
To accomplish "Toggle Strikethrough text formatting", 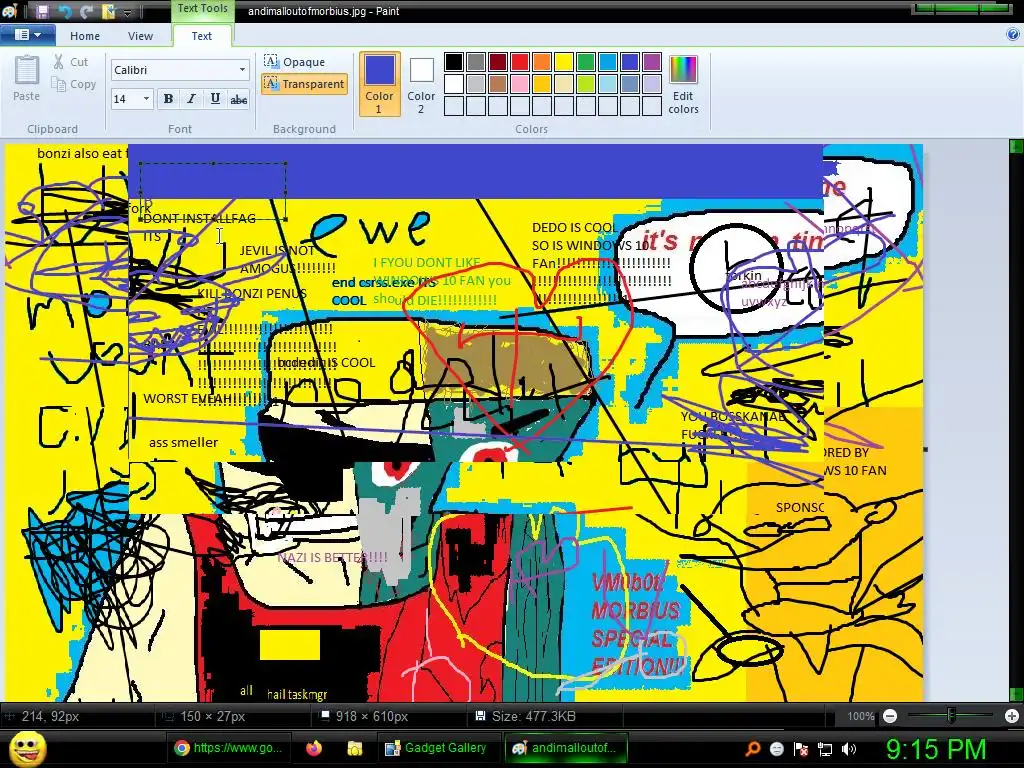I will (x=239, y=99).
